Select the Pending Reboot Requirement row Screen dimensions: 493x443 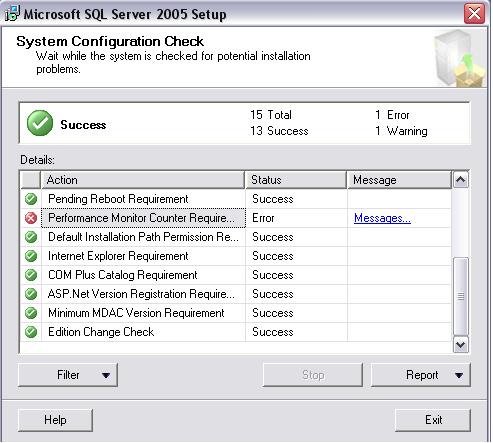pyautogui.click(x=236, y=199)
